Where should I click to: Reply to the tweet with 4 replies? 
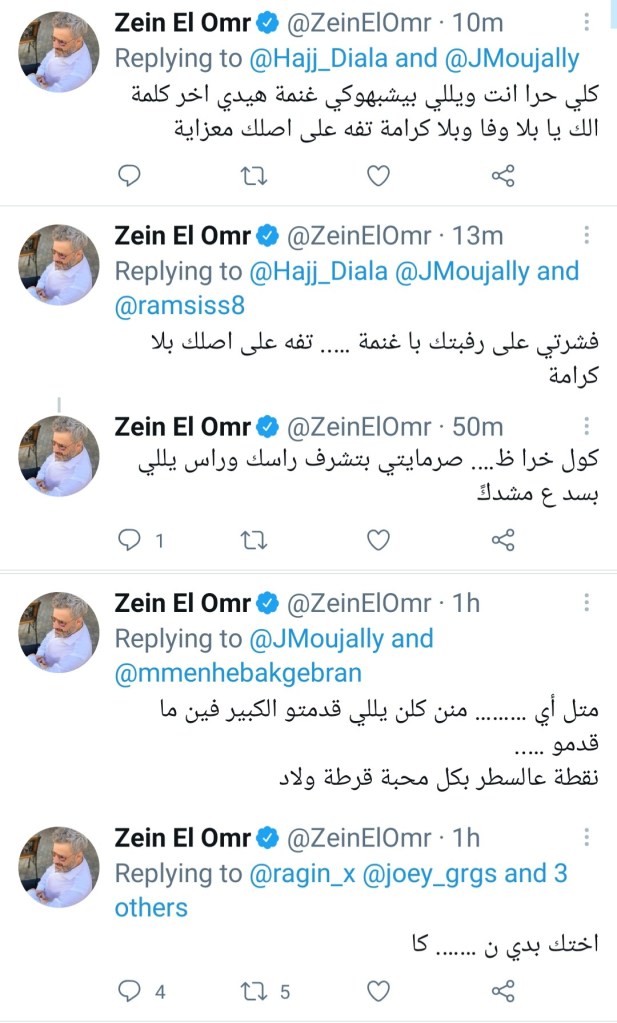pos(129,990)
